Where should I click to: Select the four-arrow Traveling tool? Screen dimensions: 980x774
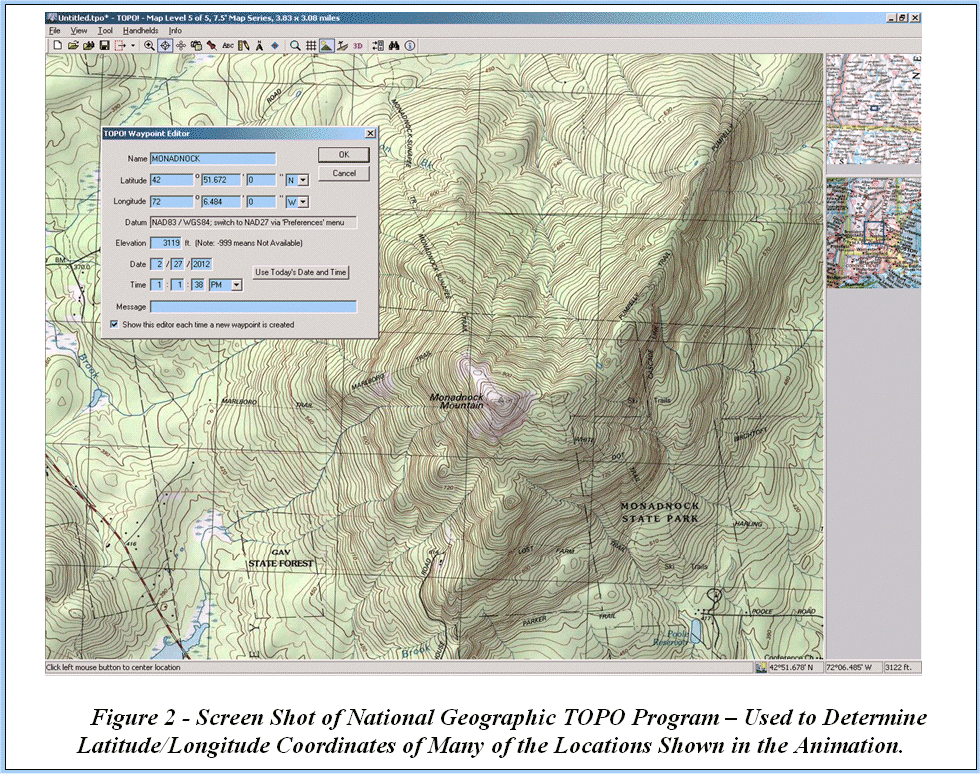coord(181,46)
